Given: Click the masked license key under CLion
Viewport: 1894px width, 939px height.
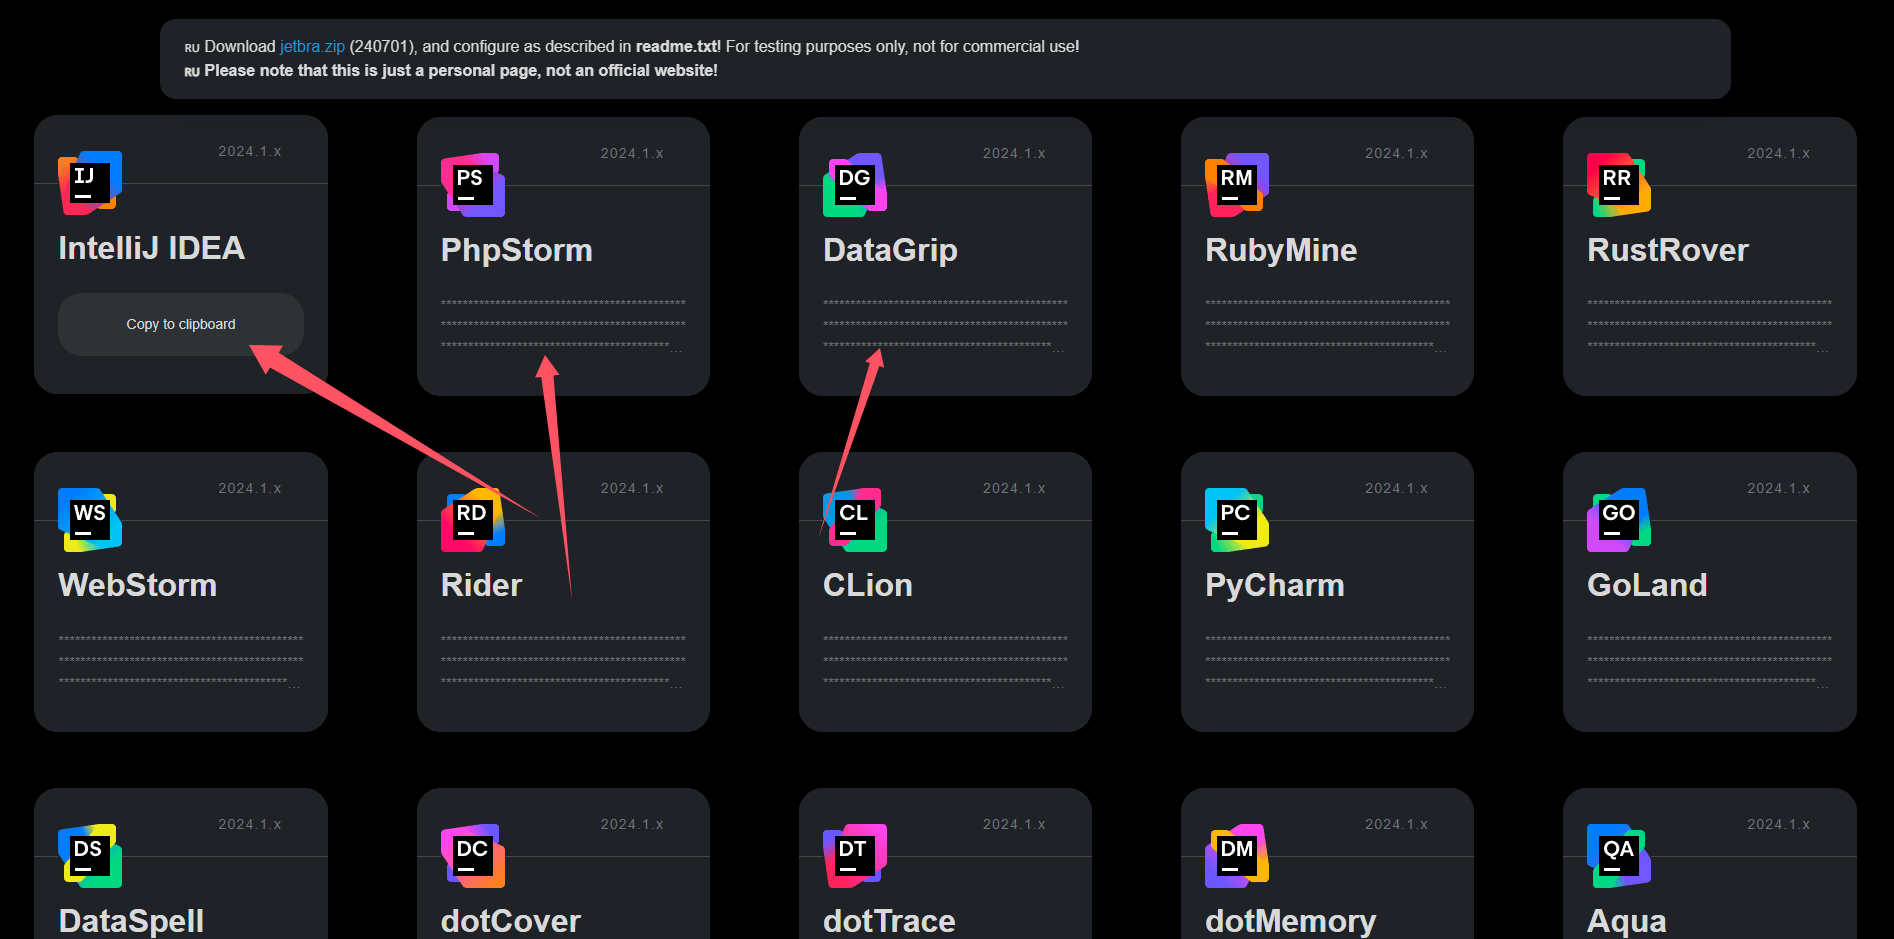Looking at the screenshot, I should tap(945, 661).
